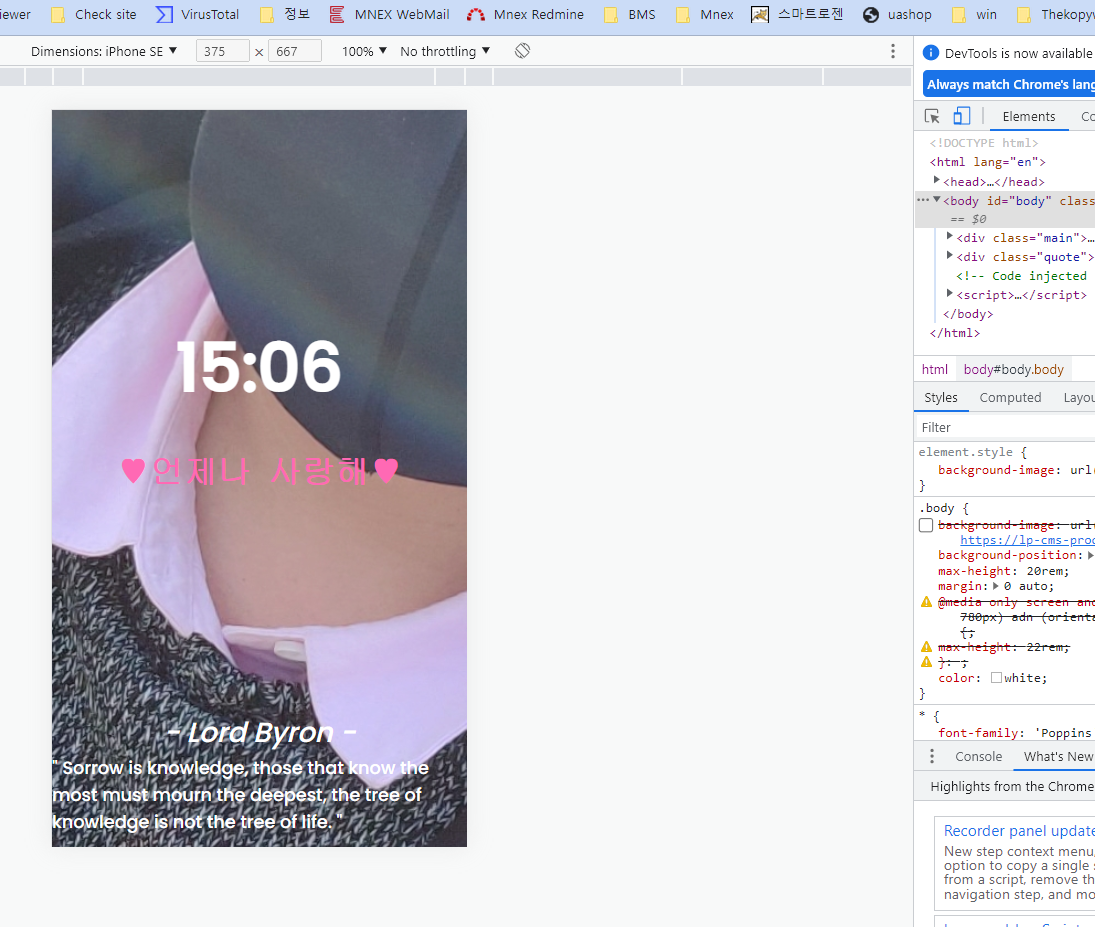The width and height of the screenshot is (1095, 927).
Task: Select the inspect element picker icon
Action: (x=932, y=116)
